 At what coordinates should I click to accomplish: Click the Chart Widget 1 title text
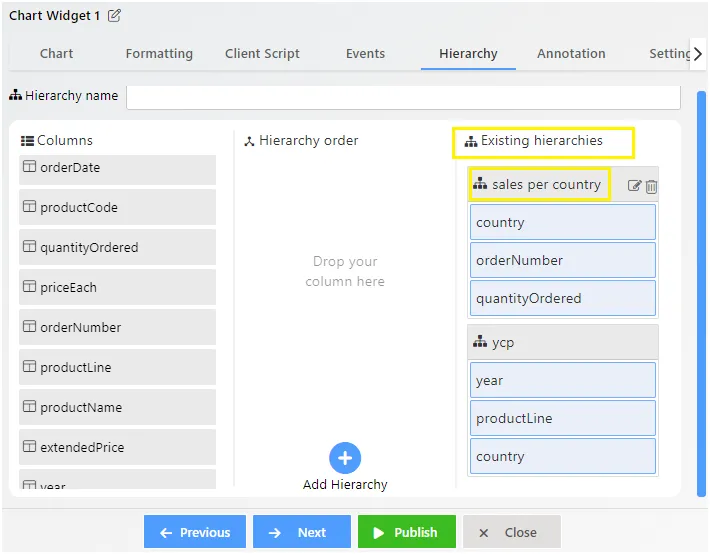(x=54, y=16)
